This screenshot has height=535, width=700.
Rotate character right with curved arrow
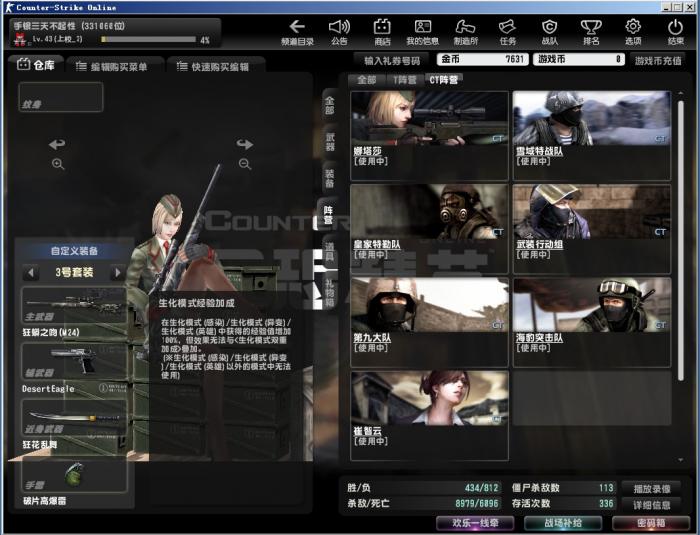click(245, 144)
